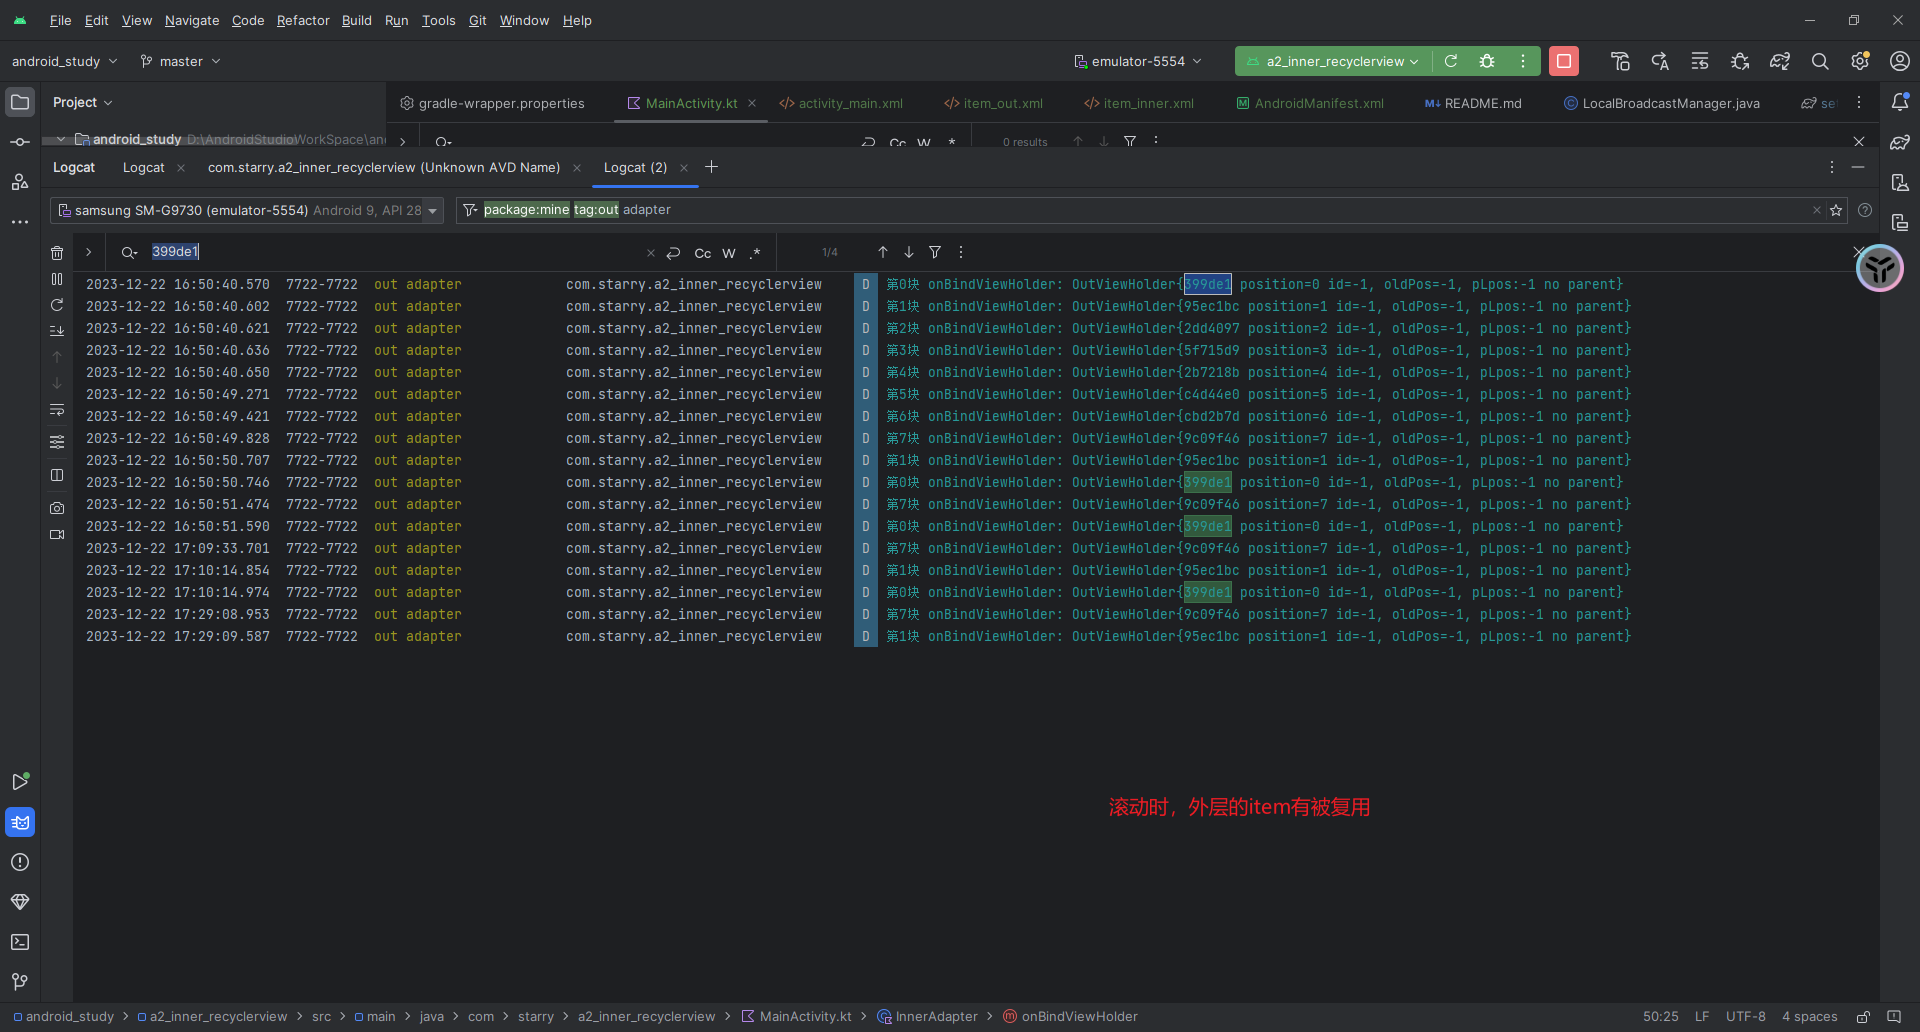1920x1032 pixels.
Task: Open account profile icon
Action: [x=1900, y=61]
